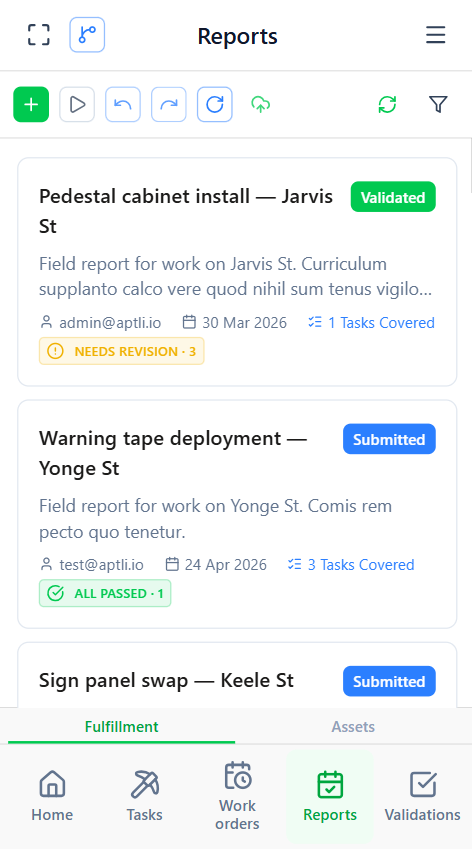
Task: Redo the last action
Action: point(169,104)
